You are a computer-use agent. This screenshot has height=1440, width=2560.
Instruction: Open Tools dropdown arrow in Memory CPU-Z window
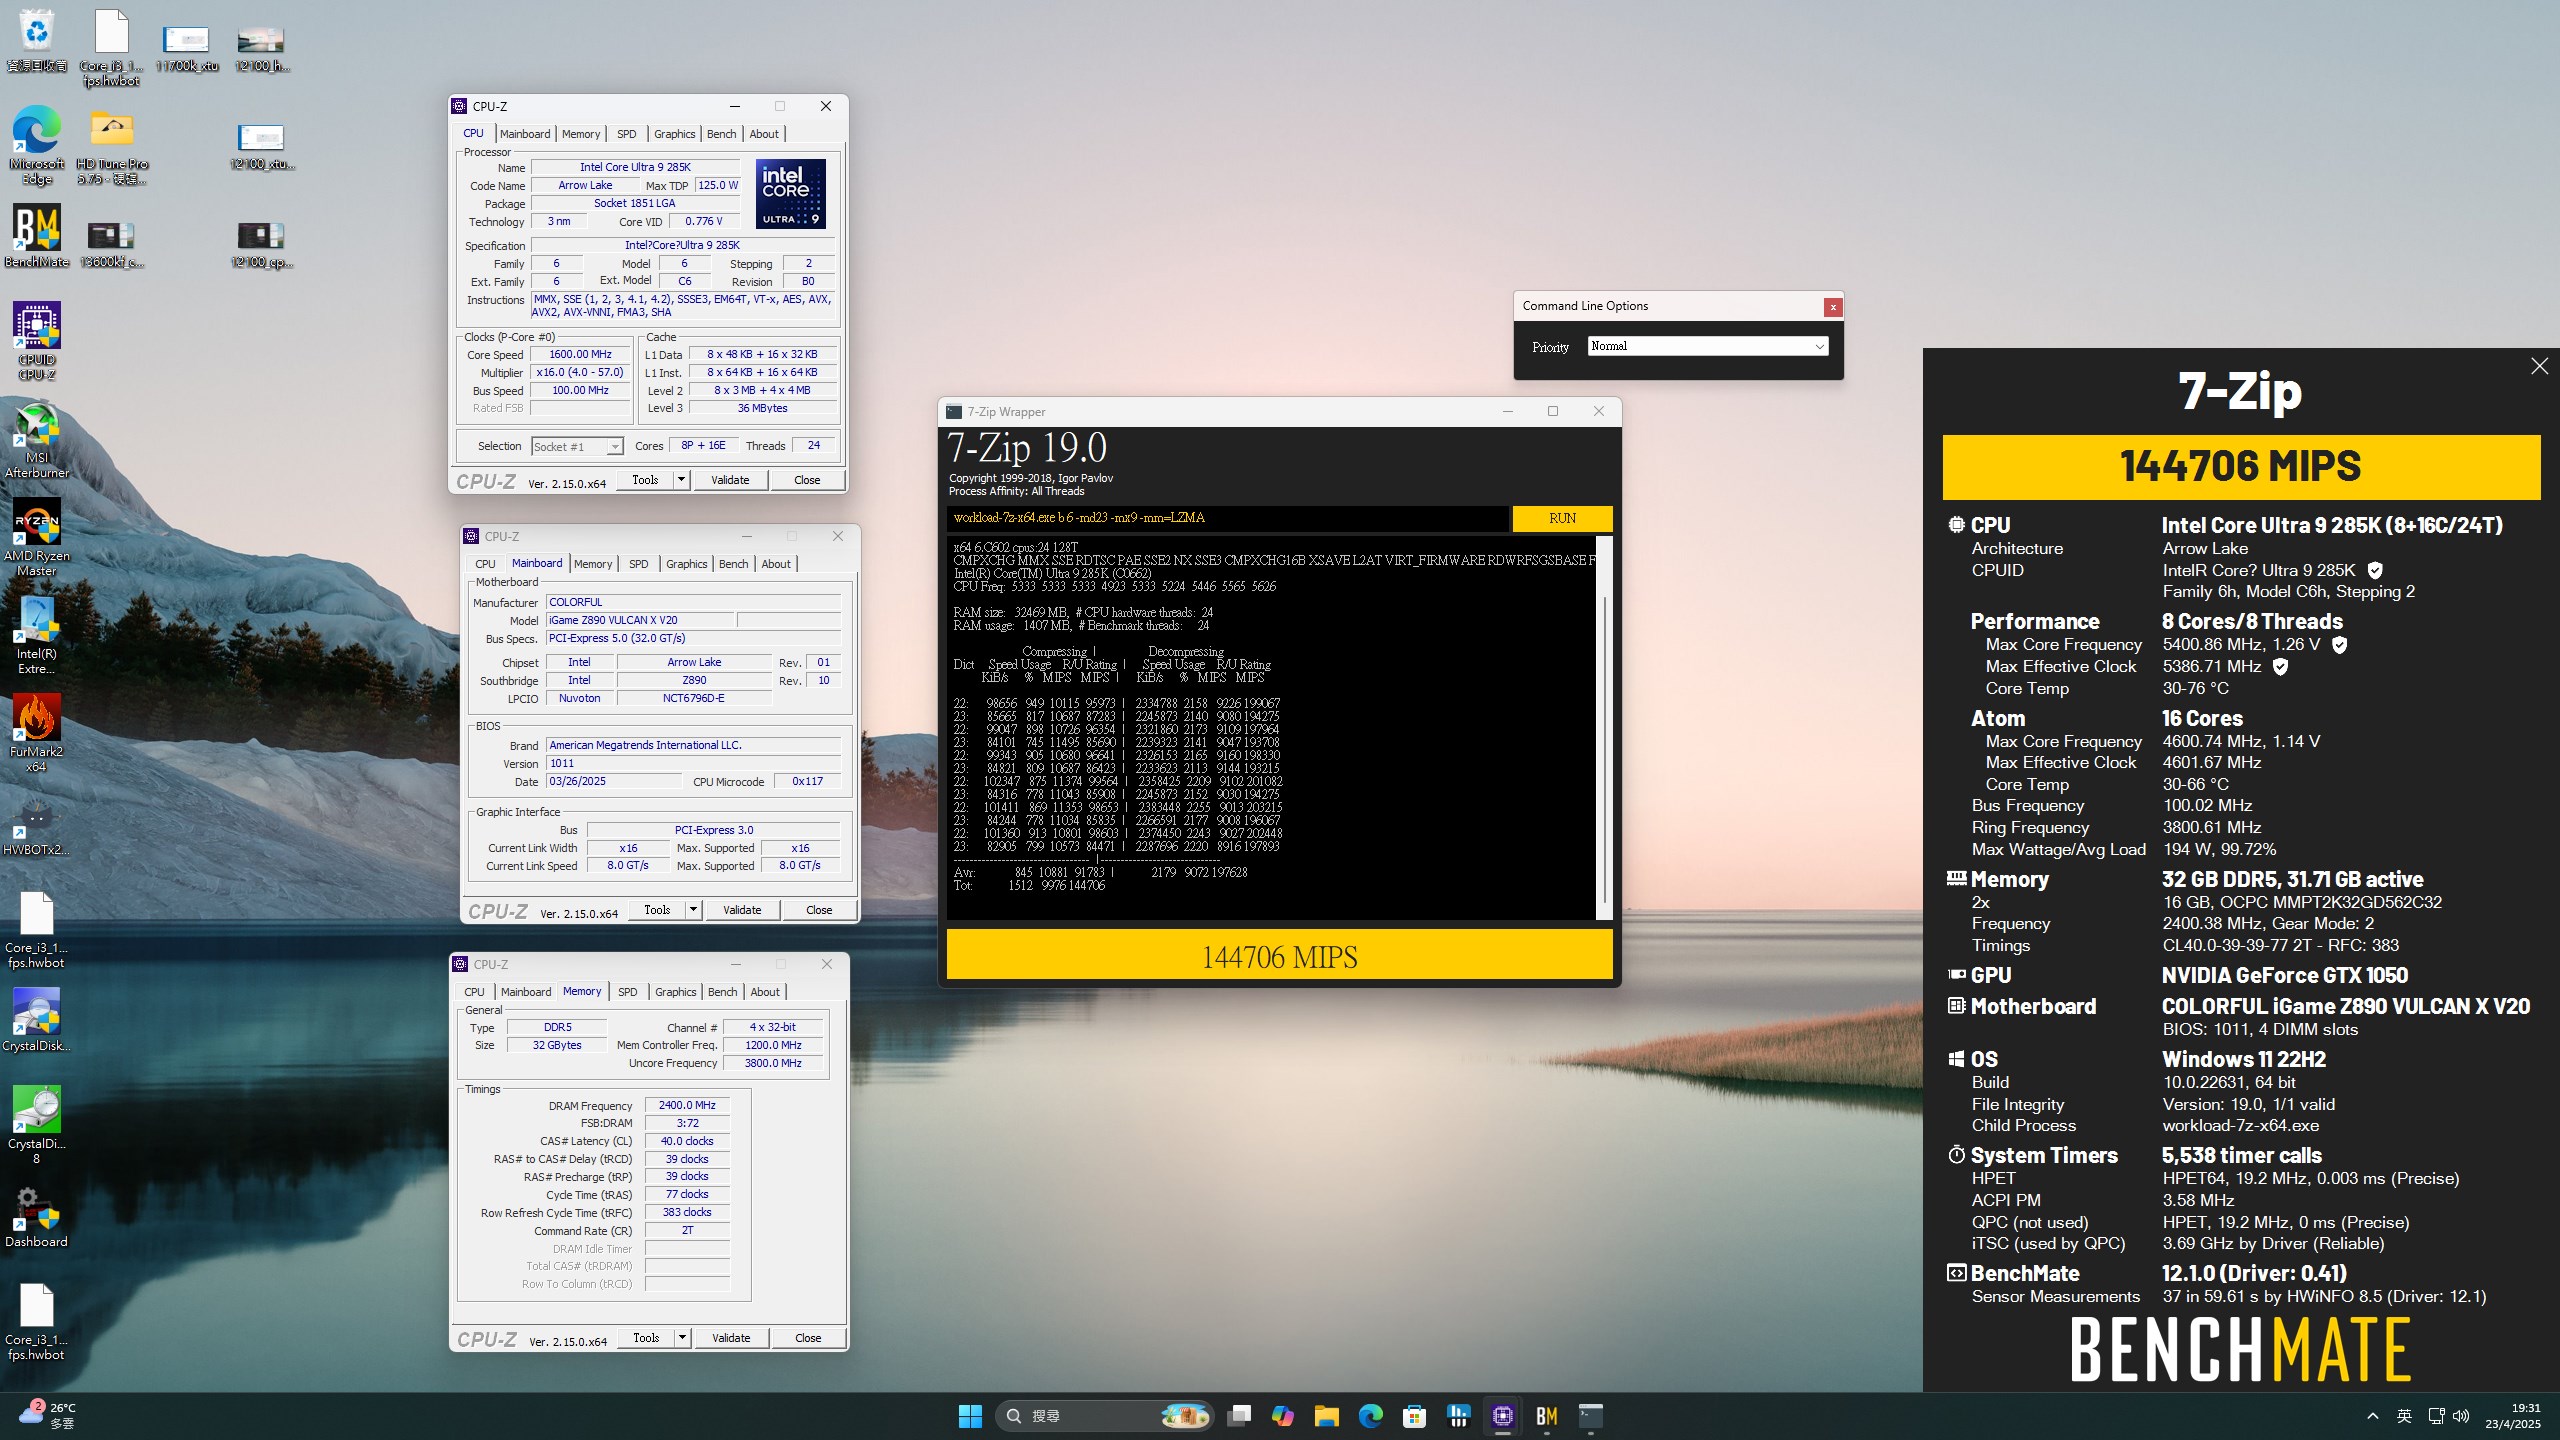click(x=682, y=1338)
